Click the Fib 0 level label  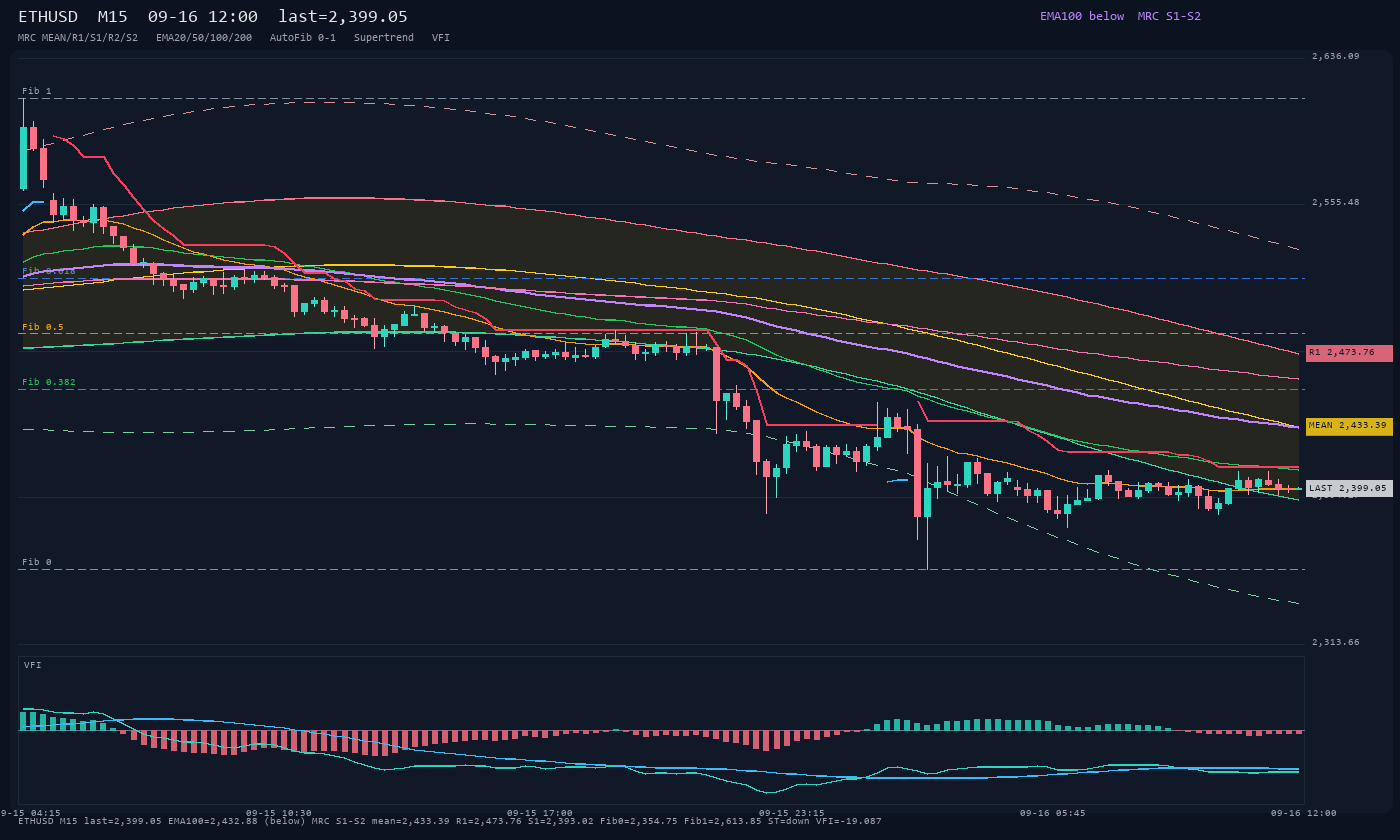pyautogui.click(x=37, y=562)
